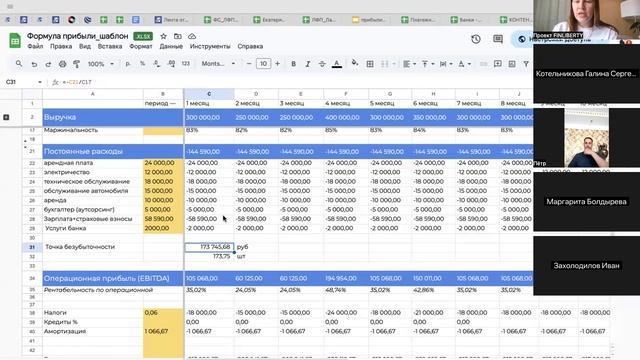Open the fill color picker
This screenshot has width=640, height=360.
pyautogui.click(x=355, y=63)
